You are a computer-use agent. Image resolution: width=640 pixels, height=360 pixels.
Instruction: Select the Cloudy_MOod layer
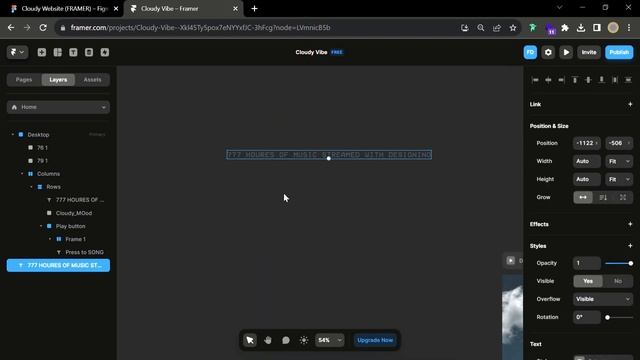(74, 213)
